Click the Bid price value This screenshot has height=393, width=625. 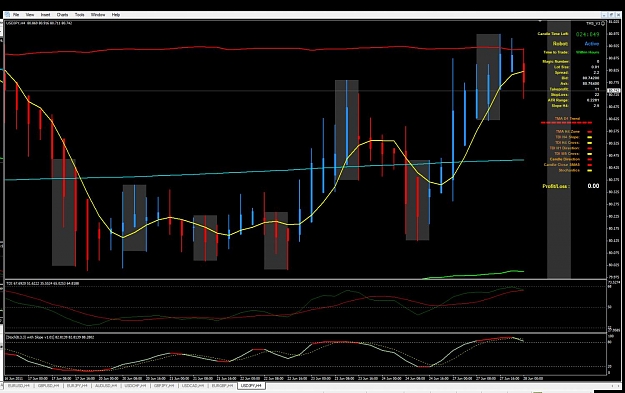[591, 78]
